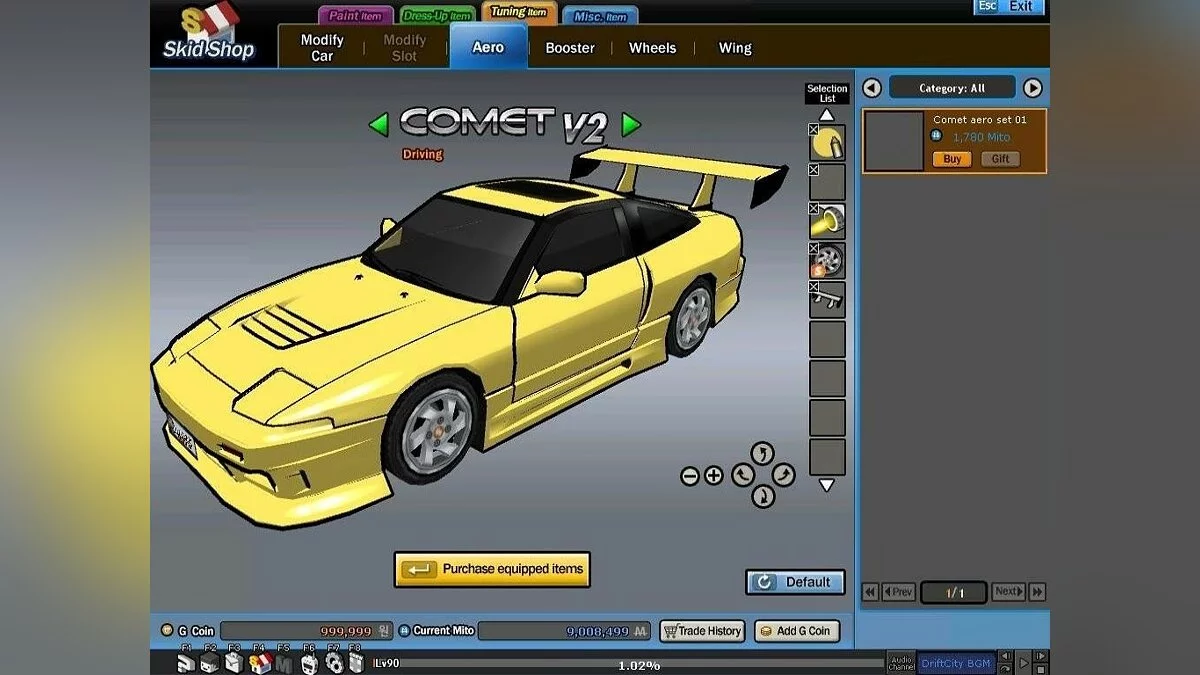The image size is (1200, 675).
Task: Jump to last page of item list
Action: tap(1037, 592)
